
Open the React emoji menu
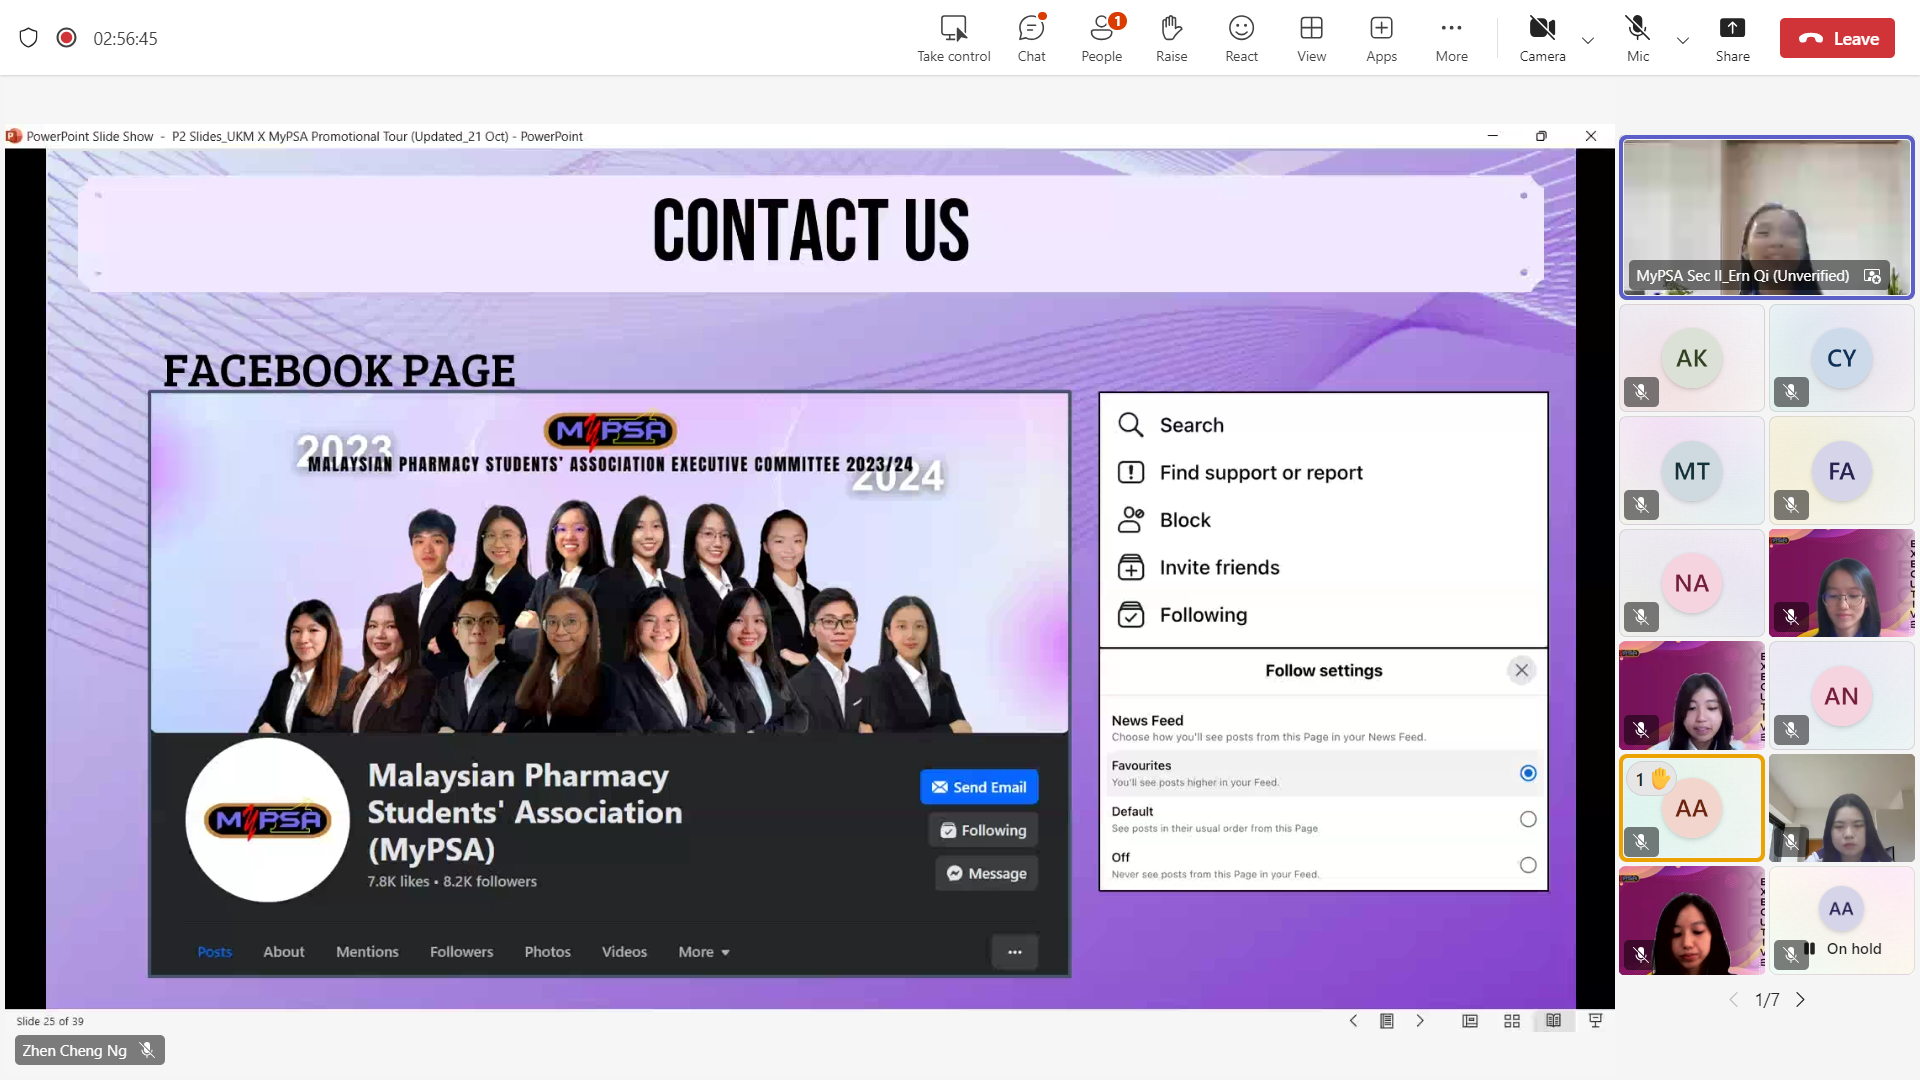coord(1241,38)
